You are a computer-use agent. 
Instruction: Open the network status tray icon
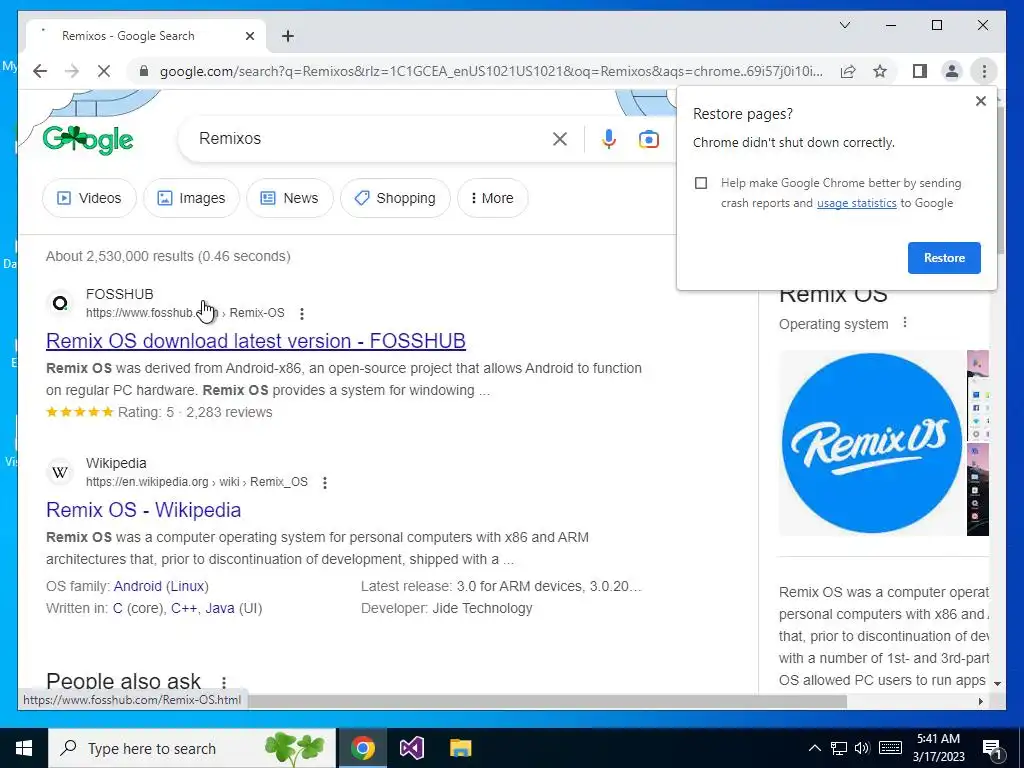(839, 748)
